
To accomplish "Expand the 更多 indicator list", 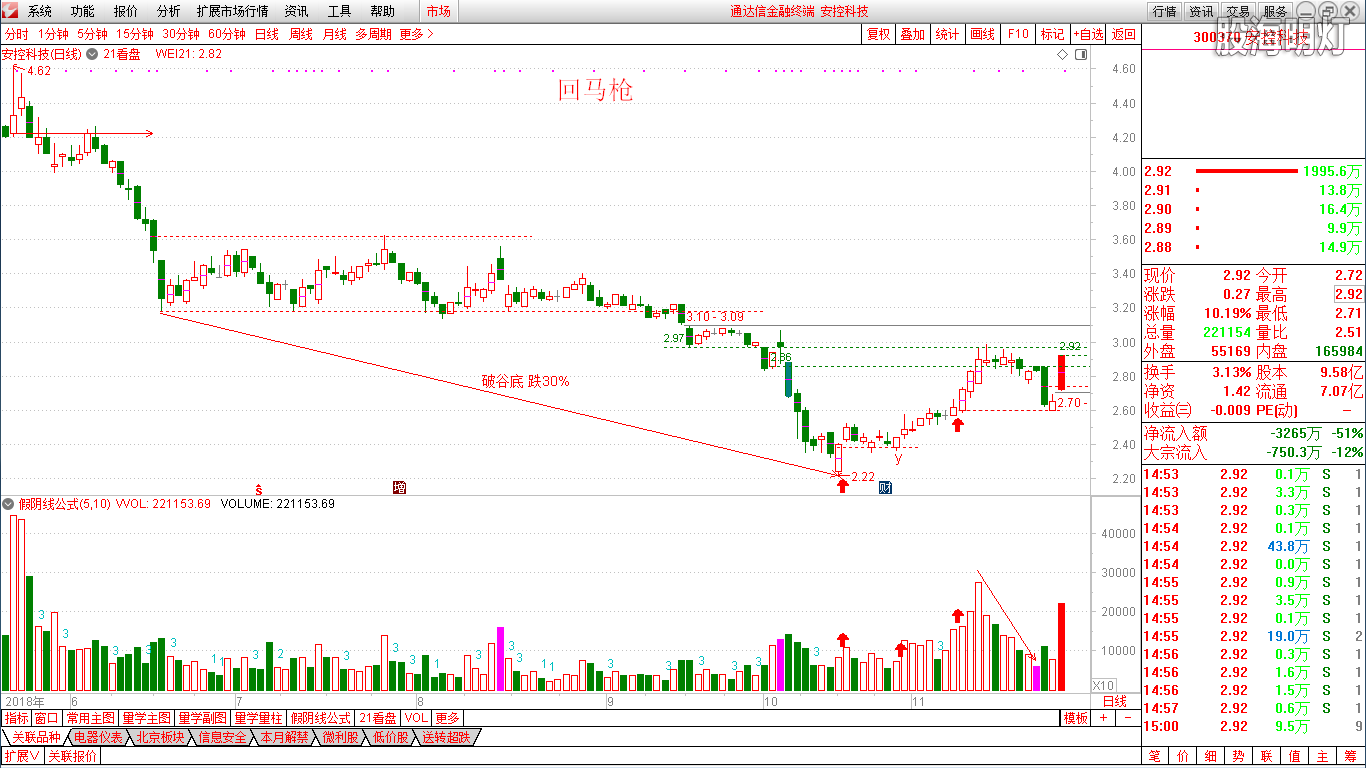I will point(447,718).
